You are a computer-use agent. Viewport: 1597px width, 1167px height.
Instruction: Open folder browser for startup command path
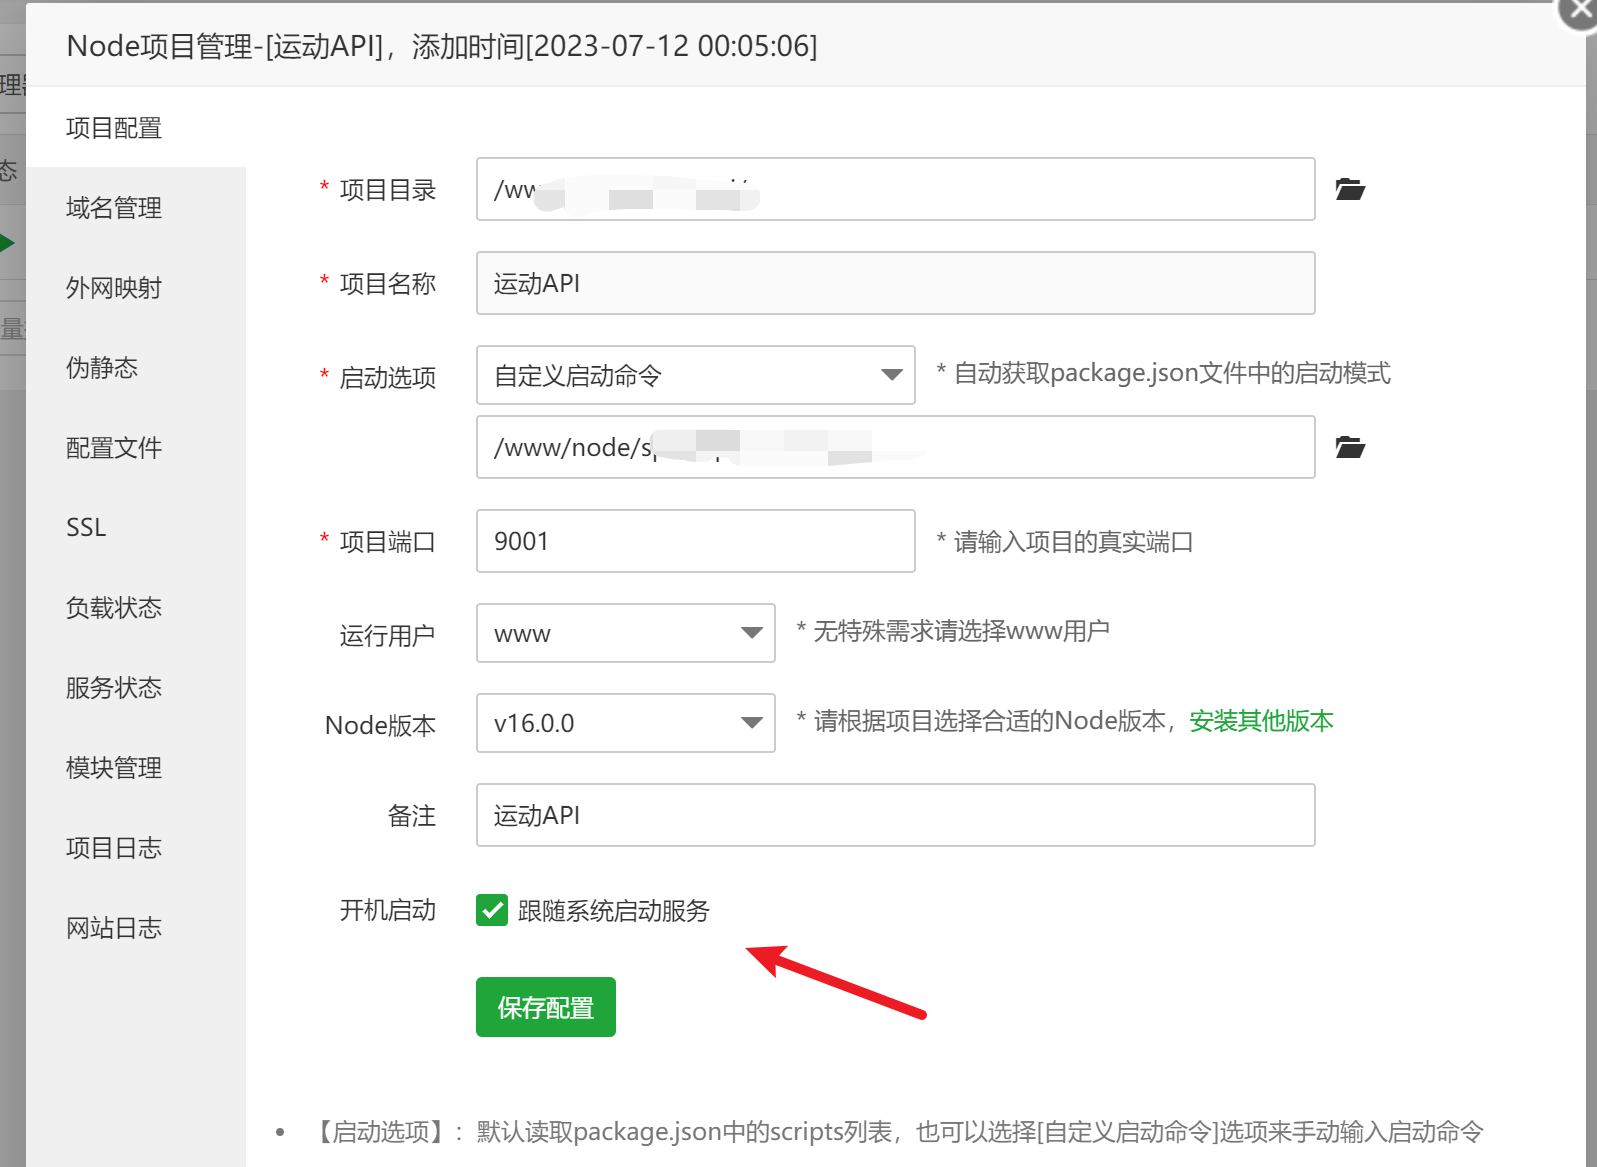pos(1350,447)
